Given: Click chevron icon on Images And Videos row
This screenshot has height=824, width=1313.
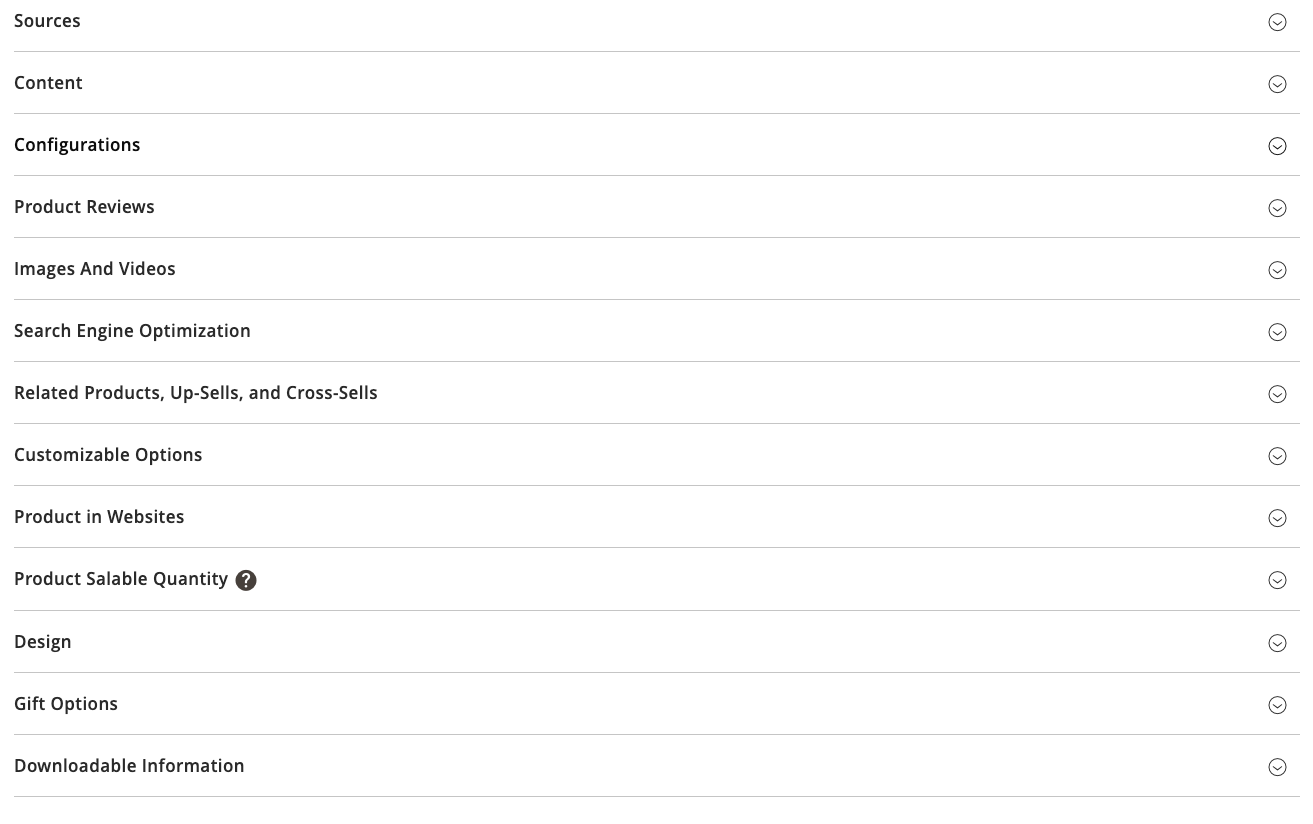Looking at the screenshot, I should click(x=1277, y=270).
